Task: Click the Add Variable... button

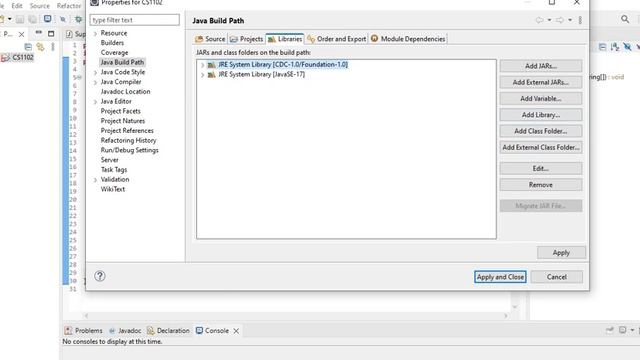Action: [x=541, y=98]
